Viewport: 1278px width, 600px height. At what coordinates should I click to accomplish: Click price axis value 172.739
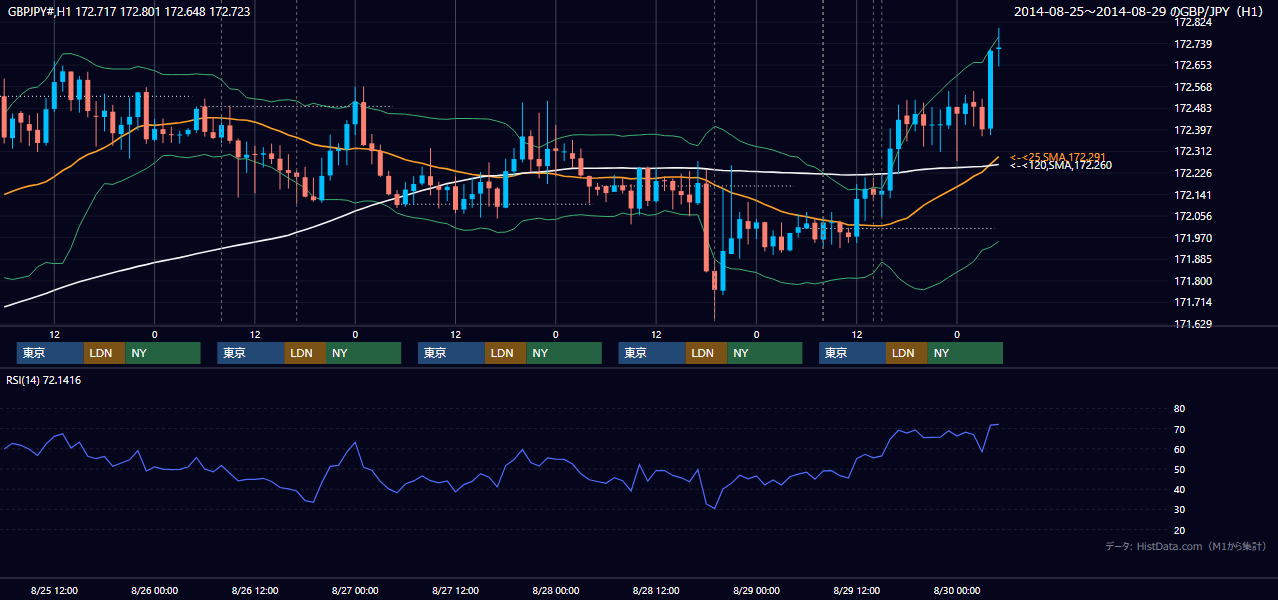point(1193,44)
